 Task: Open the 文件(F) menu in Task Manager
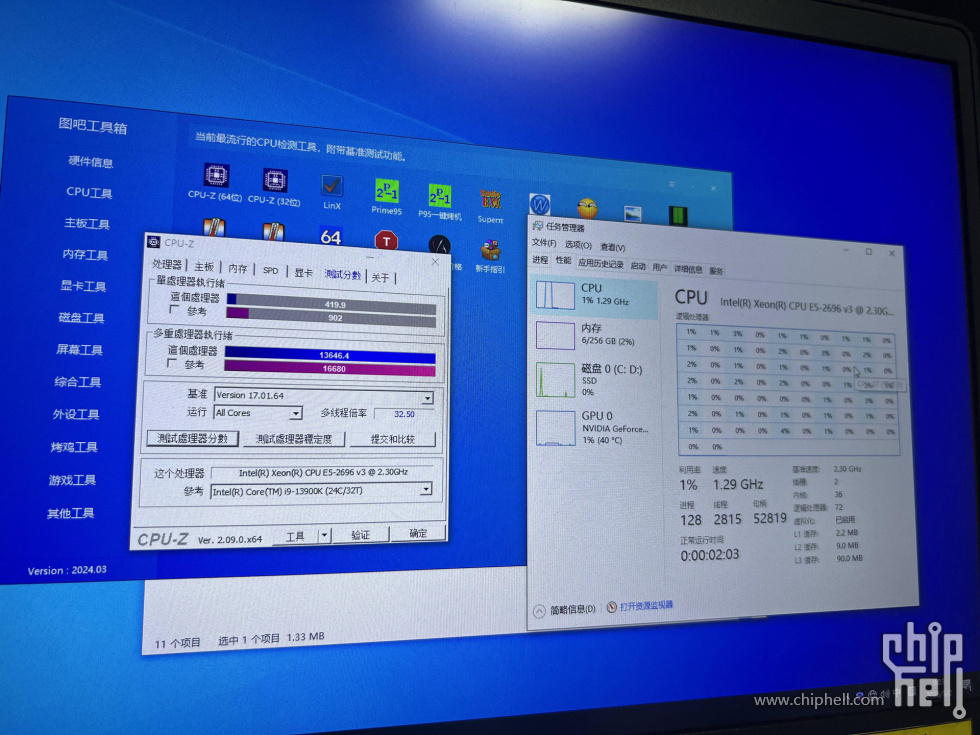[544, 242]
